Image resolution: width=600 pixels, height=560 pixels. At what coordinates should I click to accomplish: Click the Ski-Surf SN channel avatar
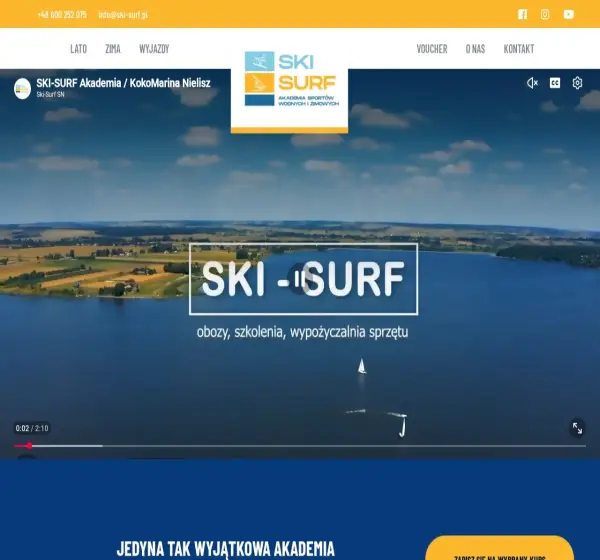pos(22,88)
